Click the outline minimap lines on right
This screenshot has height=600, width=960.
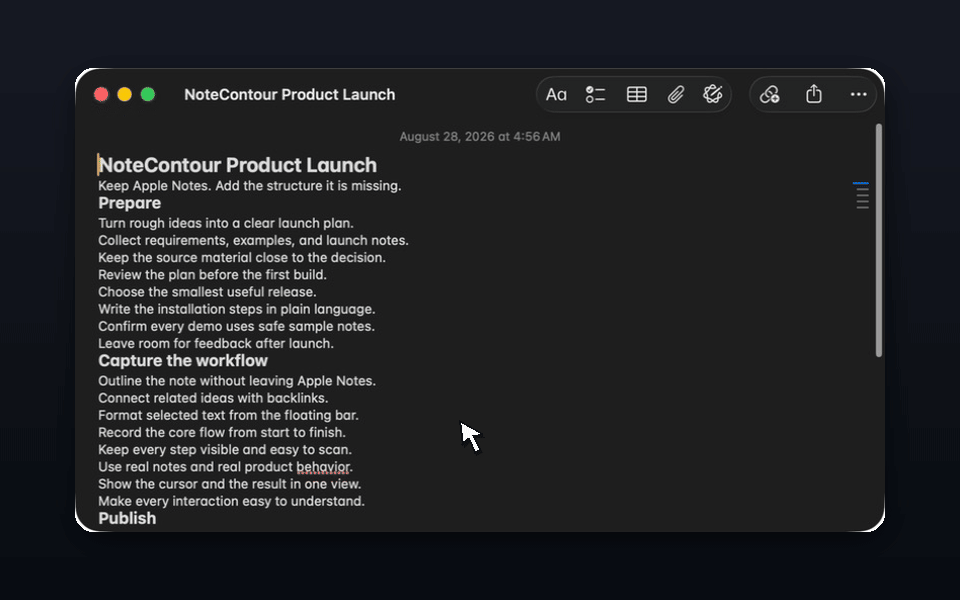(x=862, y=195)
